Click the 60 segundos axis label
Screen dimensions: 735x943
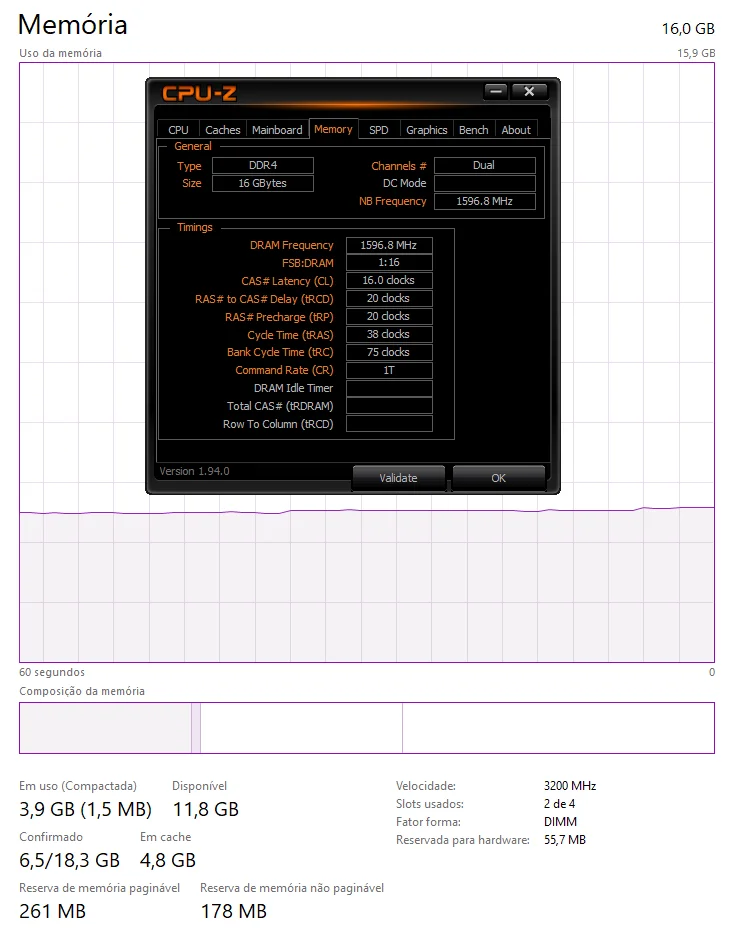(52, 672)
